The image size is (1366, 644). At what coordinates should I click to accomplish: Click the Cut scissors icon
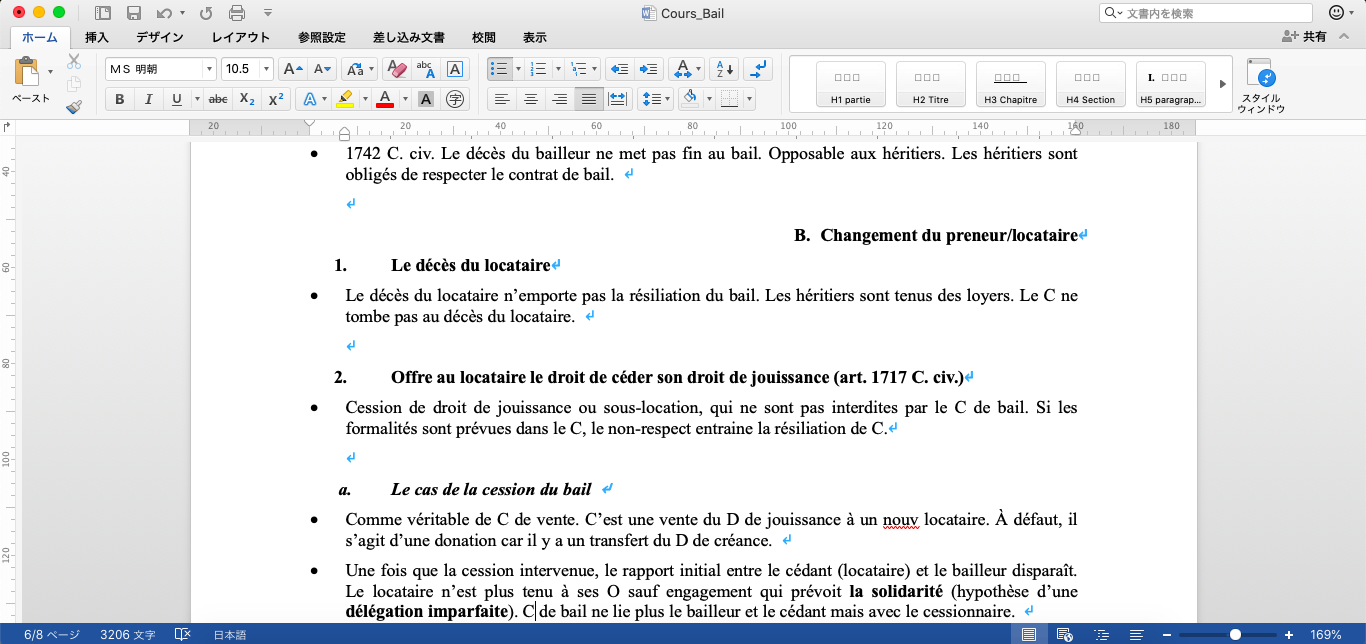click(x=74, y=61)
